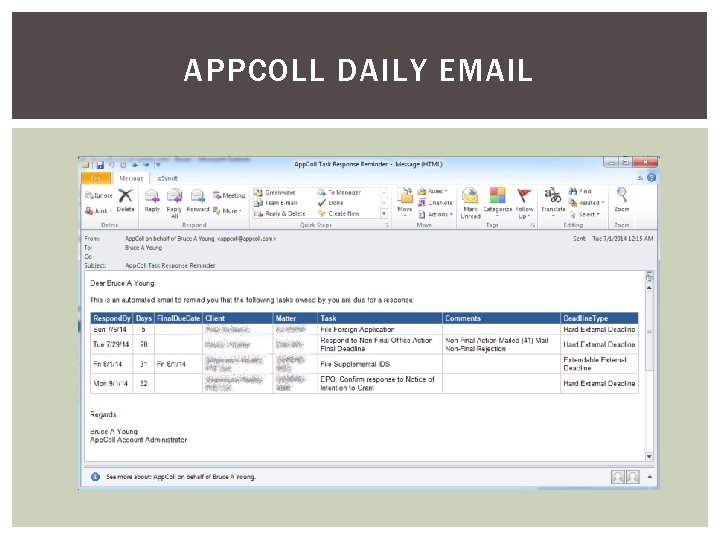Switch to the Message tab
The width and height of the screenshot is (720, 540).
click(131, 178)
